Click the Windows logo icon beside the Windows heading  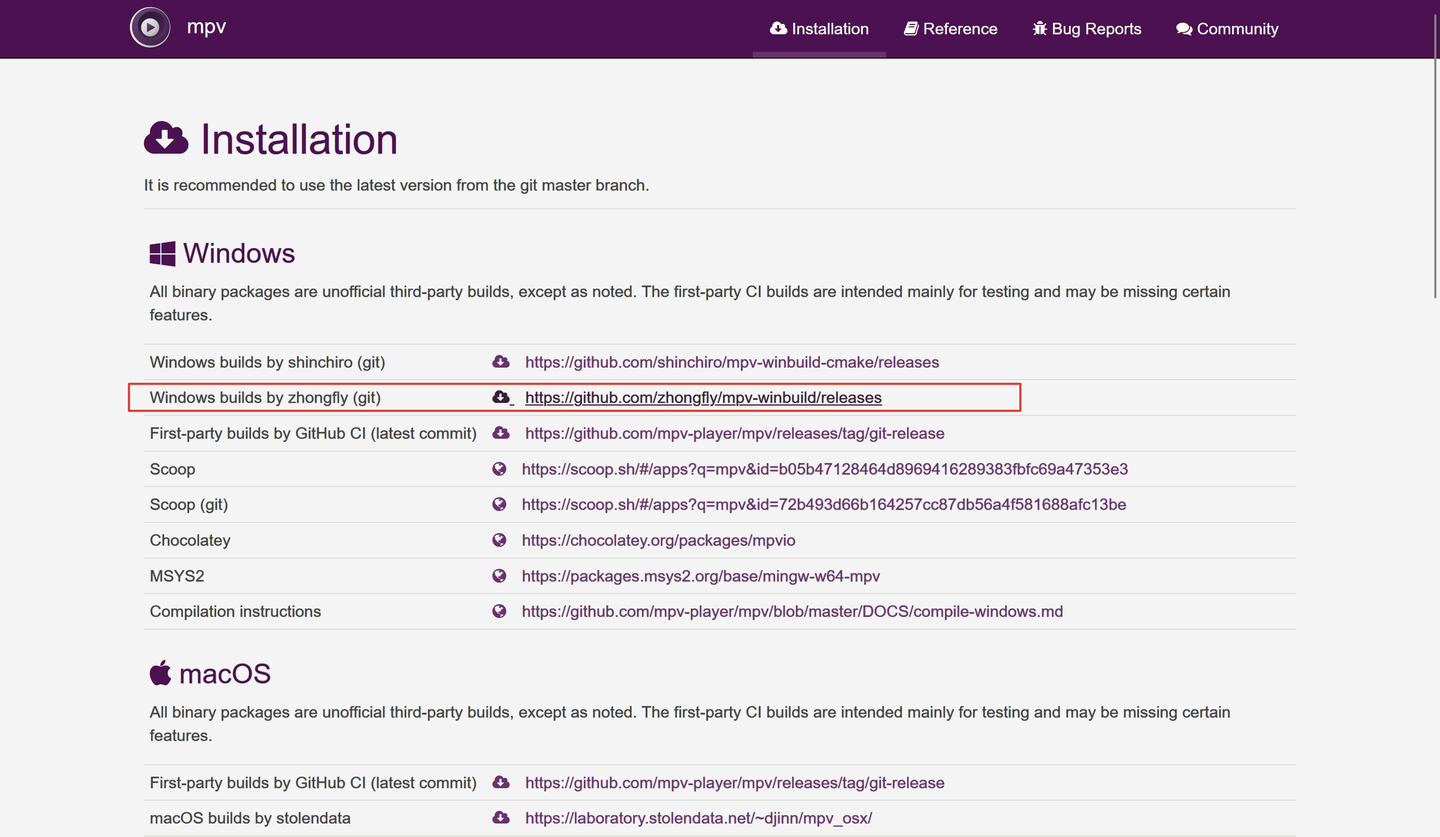pyautogui.click(x=162, y=254)
